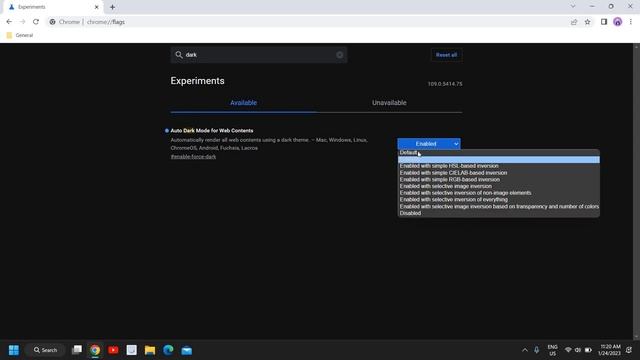Go back using browser back arrow
This screenshot has width=640, height=360.
click(x=9, y=22)
